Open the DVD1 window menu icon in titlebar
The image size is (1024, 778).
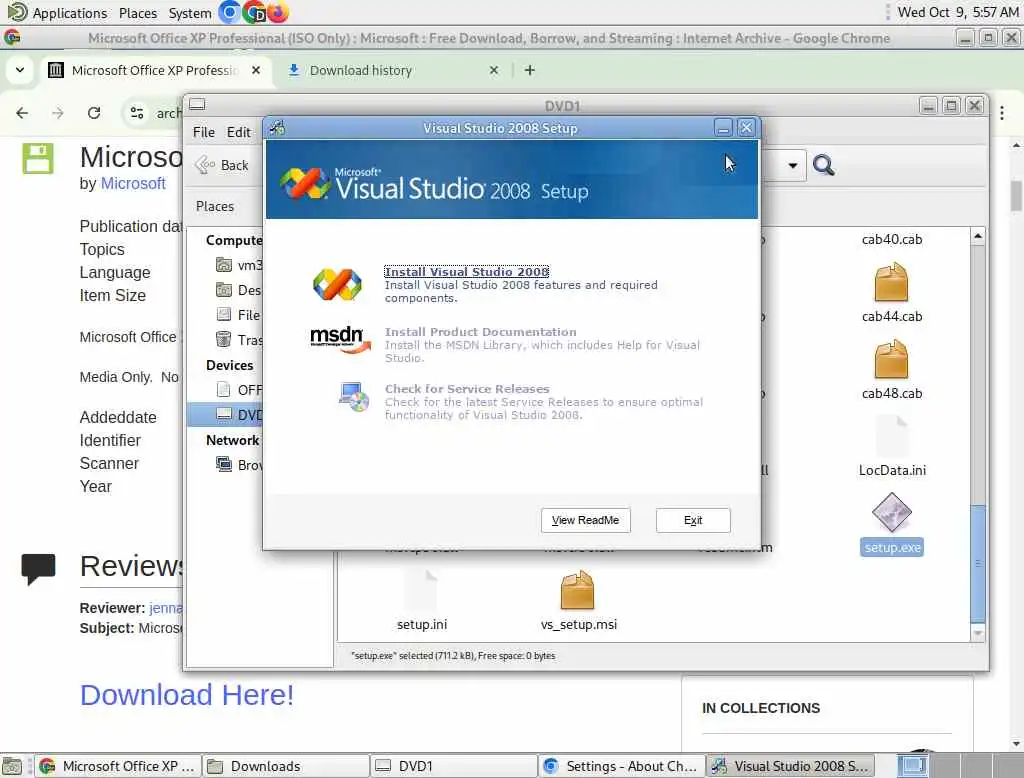tap(197, 105)
